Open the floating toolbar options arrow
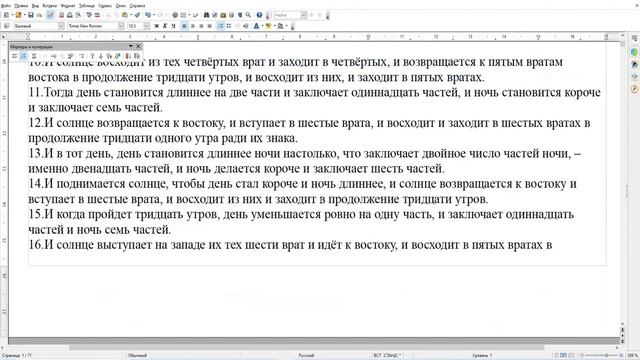Screen dimensions: 640x360 click(131, 46)
